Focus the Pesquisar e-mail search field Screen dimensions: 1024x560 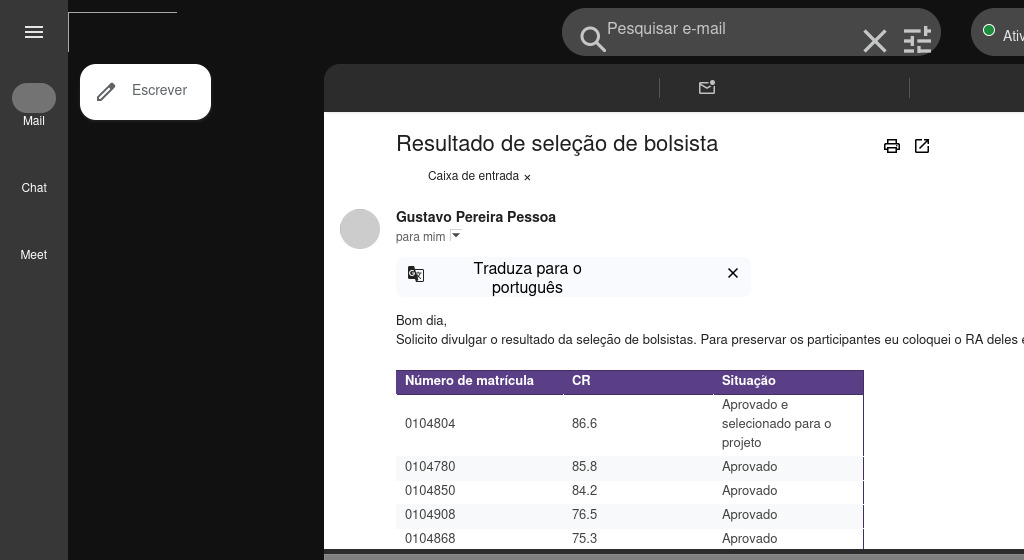pyautogui.click(x=720, y=29)
